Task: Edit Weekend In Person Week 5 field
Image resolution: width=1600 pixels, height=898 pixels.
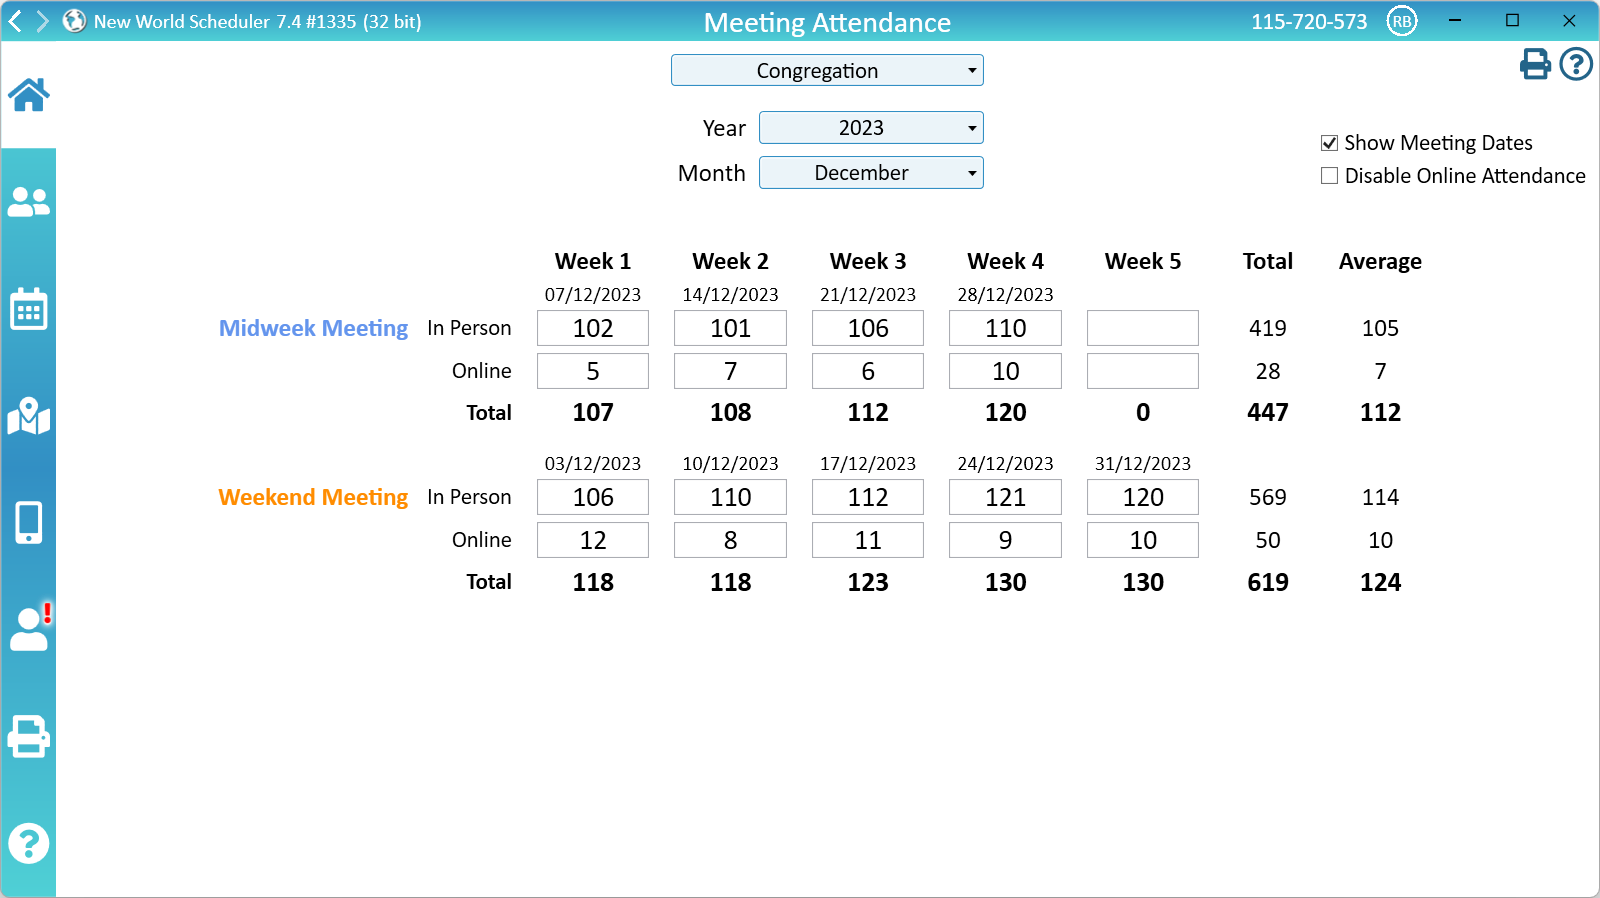Action: coord(1143,497)
